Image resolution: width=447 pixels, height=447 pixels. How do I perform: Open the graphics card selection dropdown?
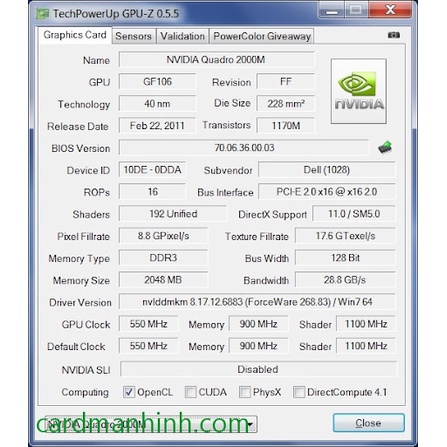(x=151, y=424)
